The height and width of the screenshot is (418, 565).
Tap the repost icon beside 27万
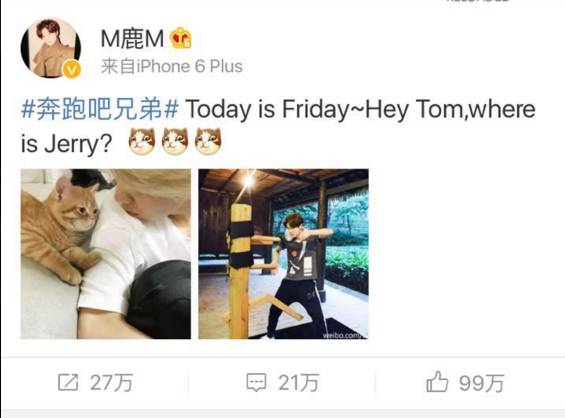68,382
